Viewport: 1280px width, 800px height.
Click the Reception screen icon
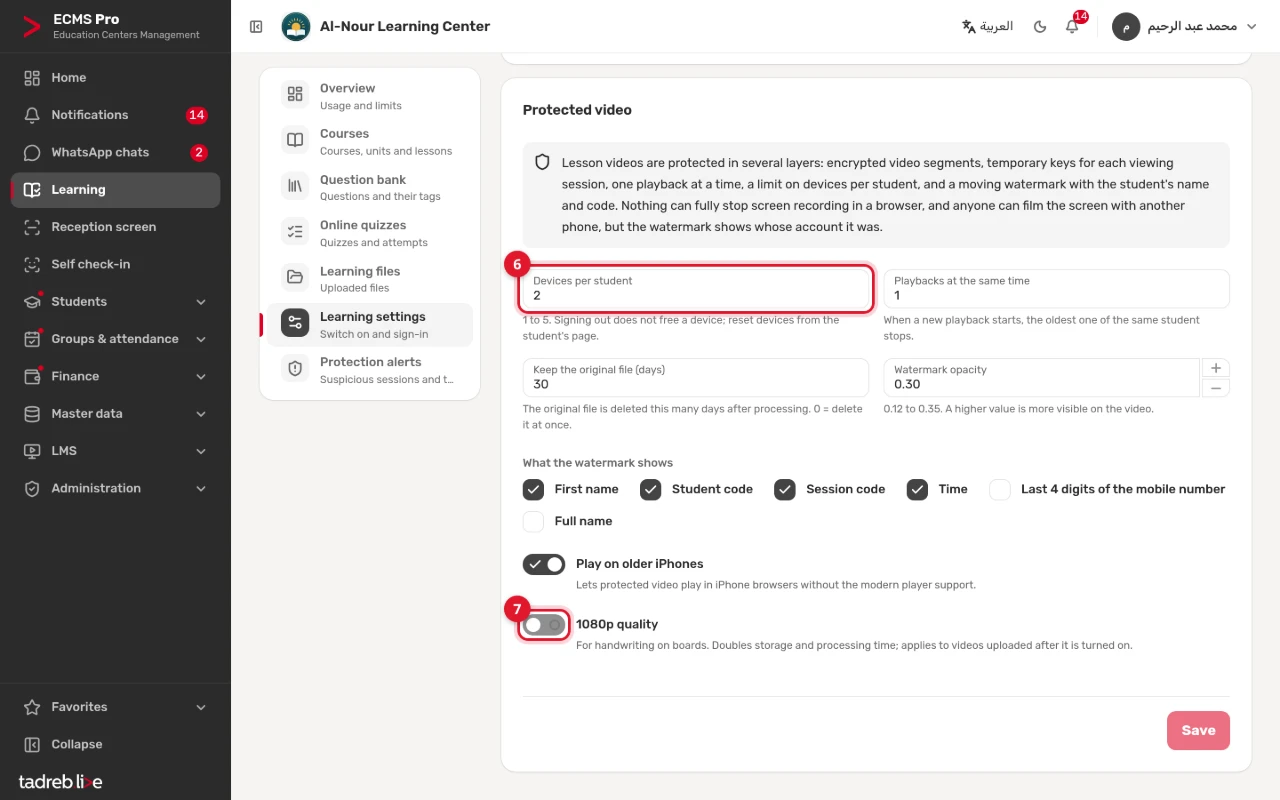pyautogui.click(x=32, y=227)
